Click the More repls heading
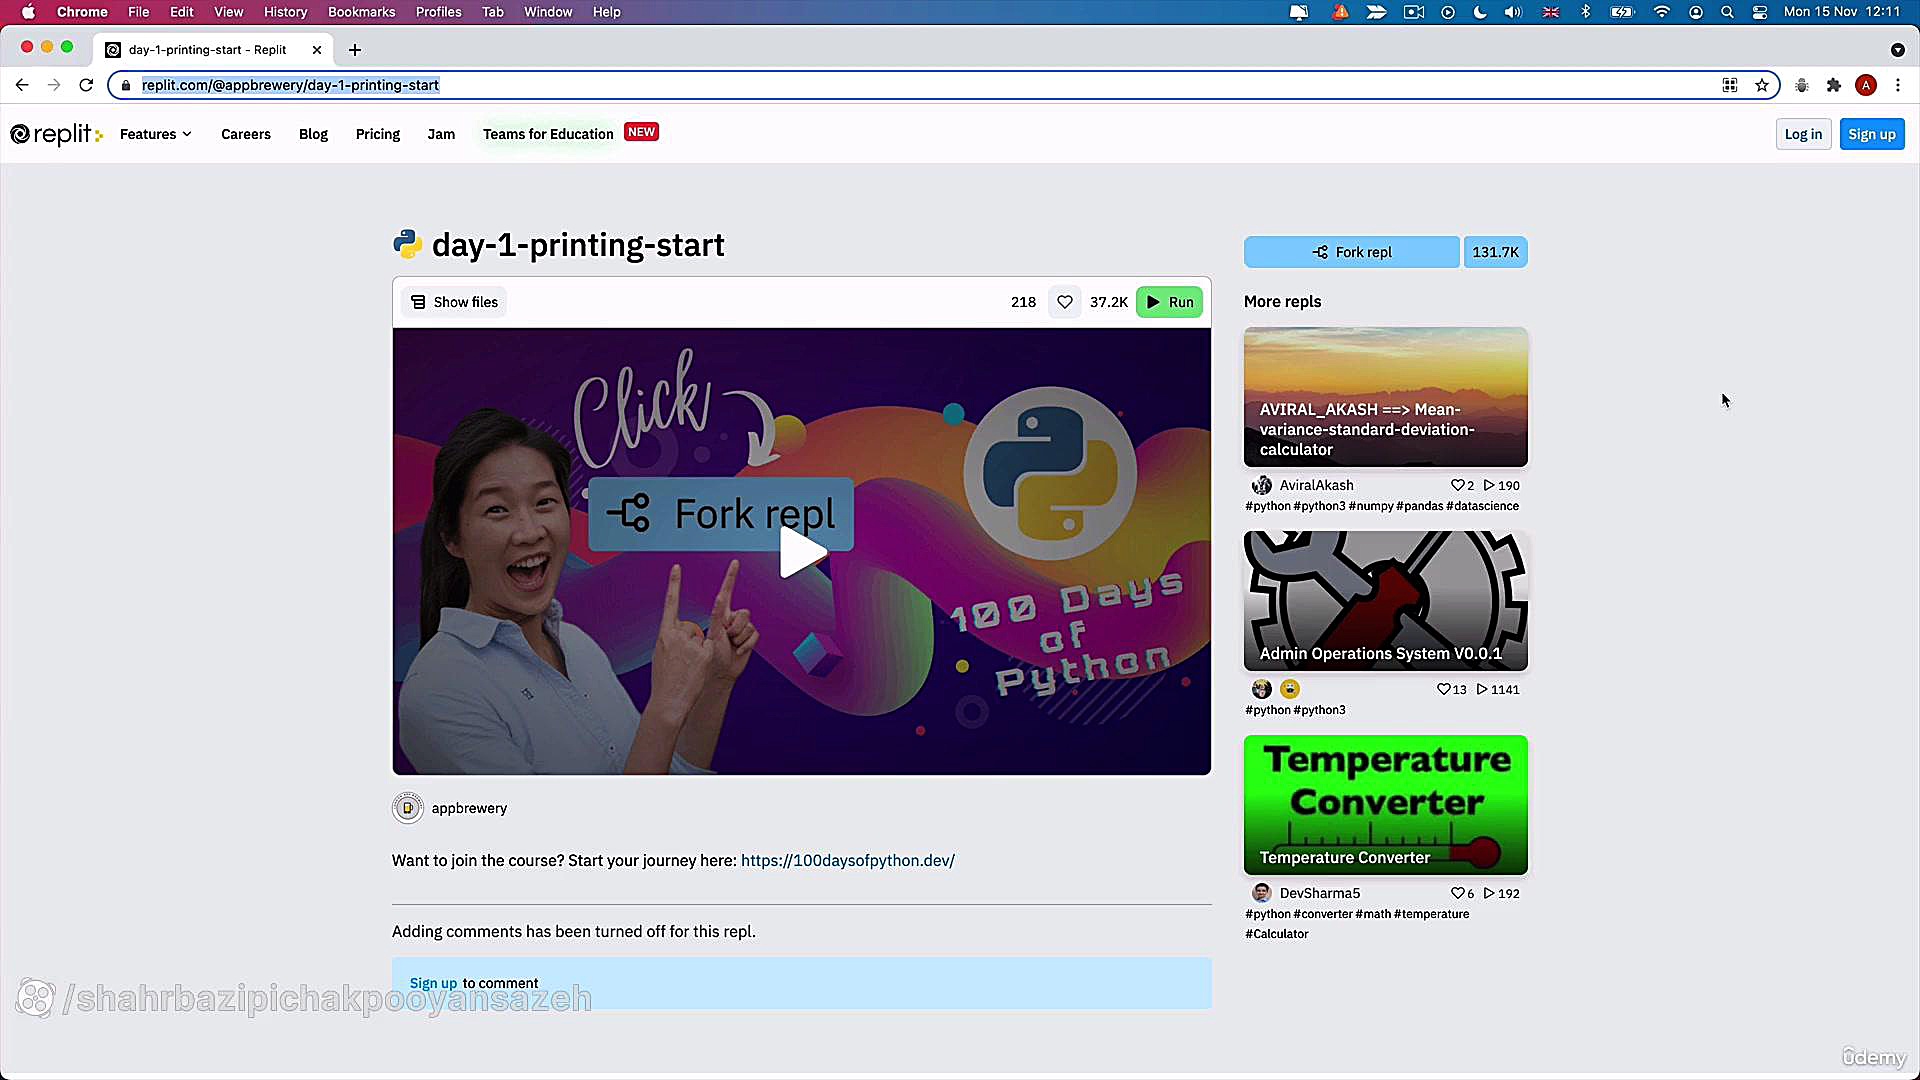Image resolution: width=1920 pixels, height=1080 pixels. (1282, 301)
